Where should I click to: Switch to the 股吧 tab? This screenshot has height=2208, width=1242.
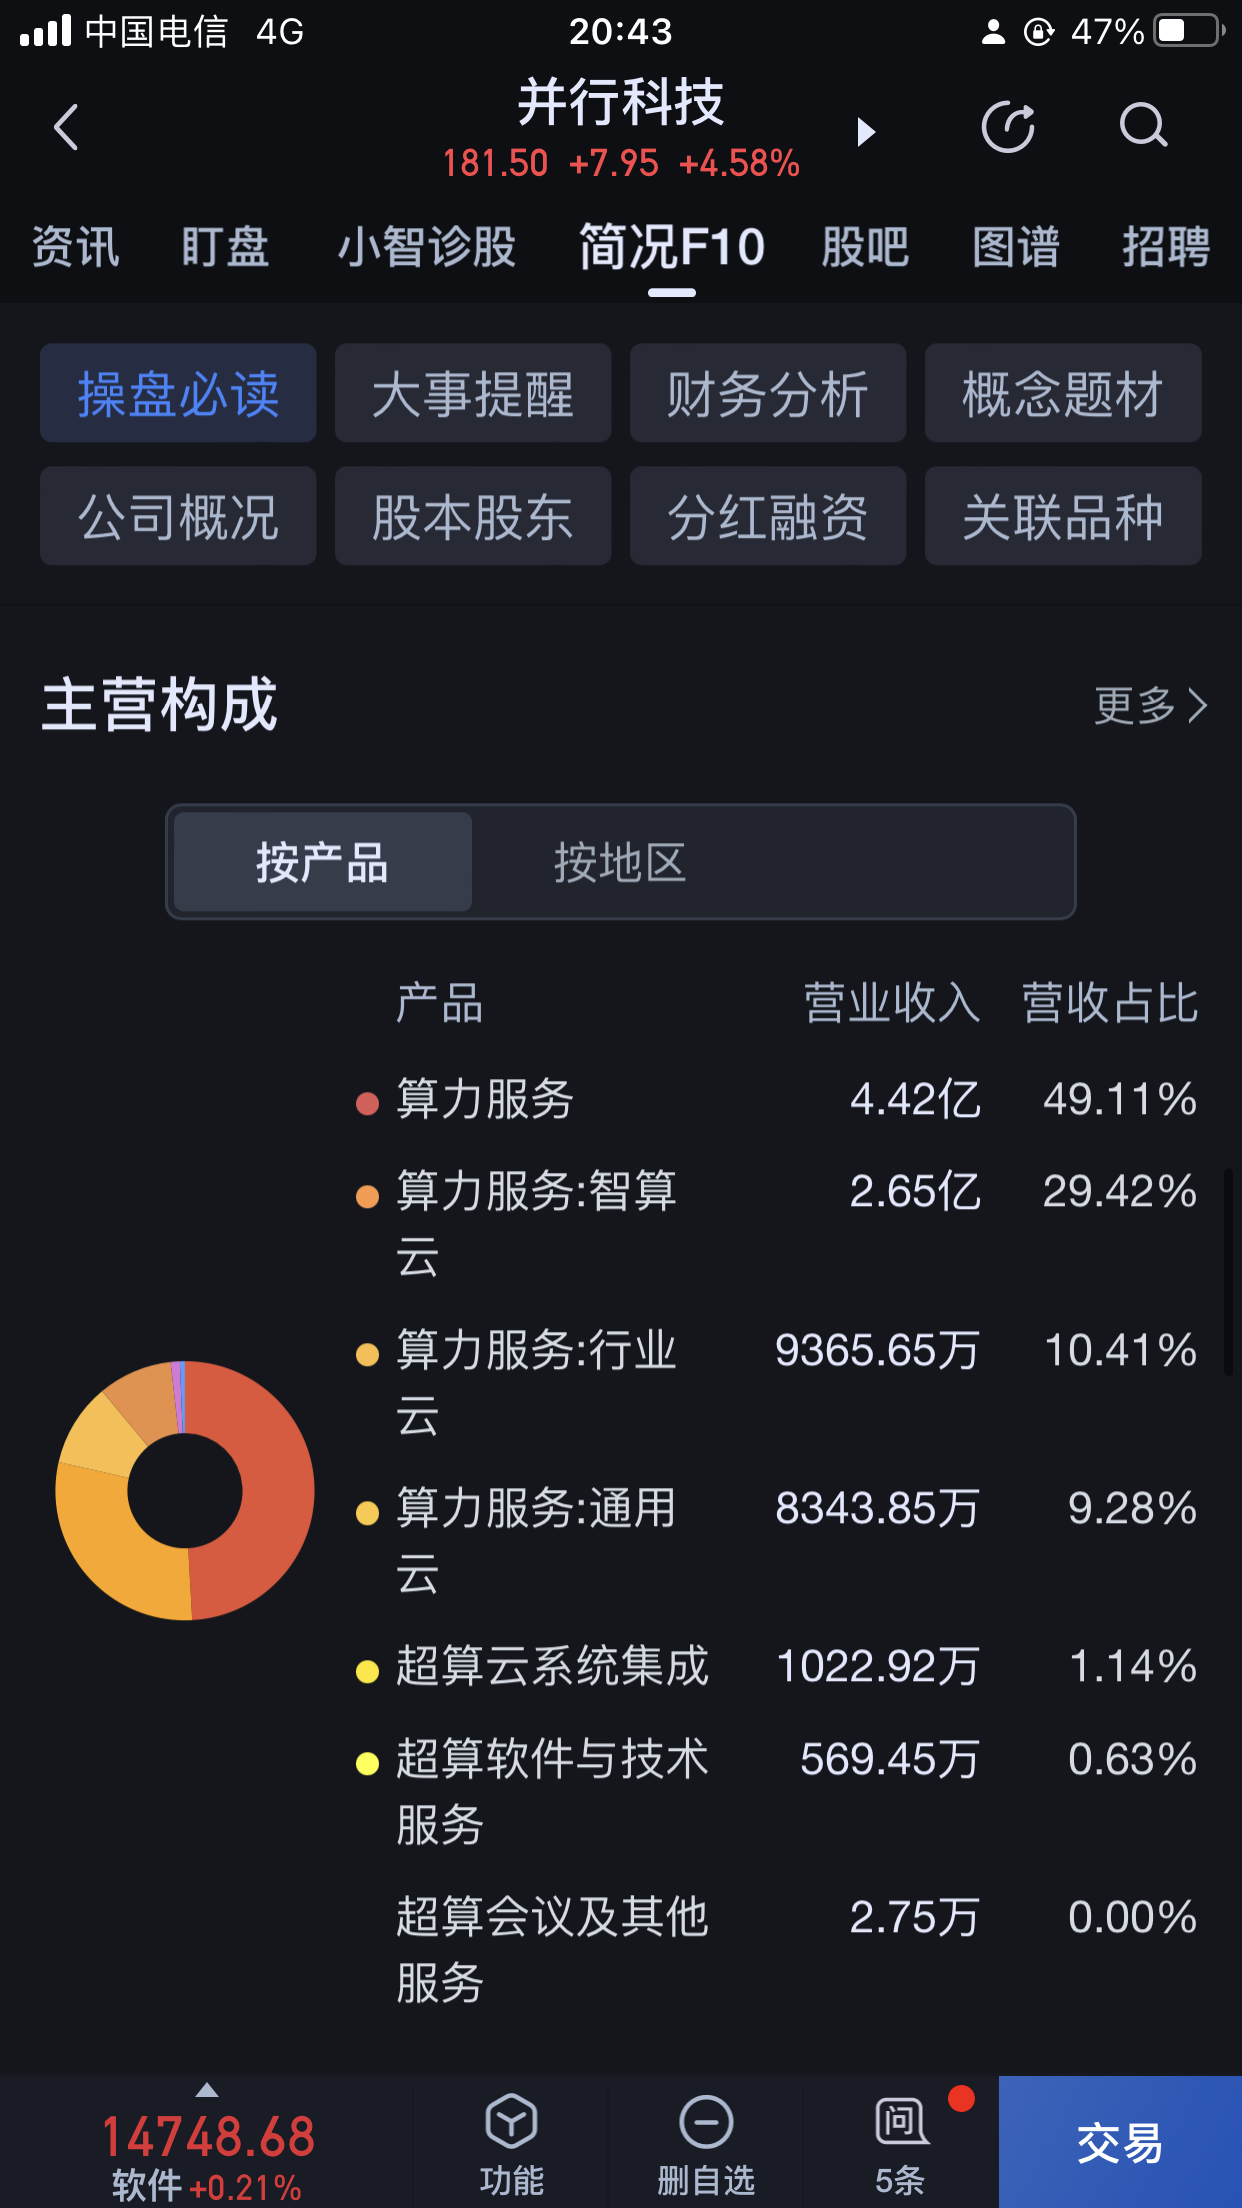tap(865, 246)
